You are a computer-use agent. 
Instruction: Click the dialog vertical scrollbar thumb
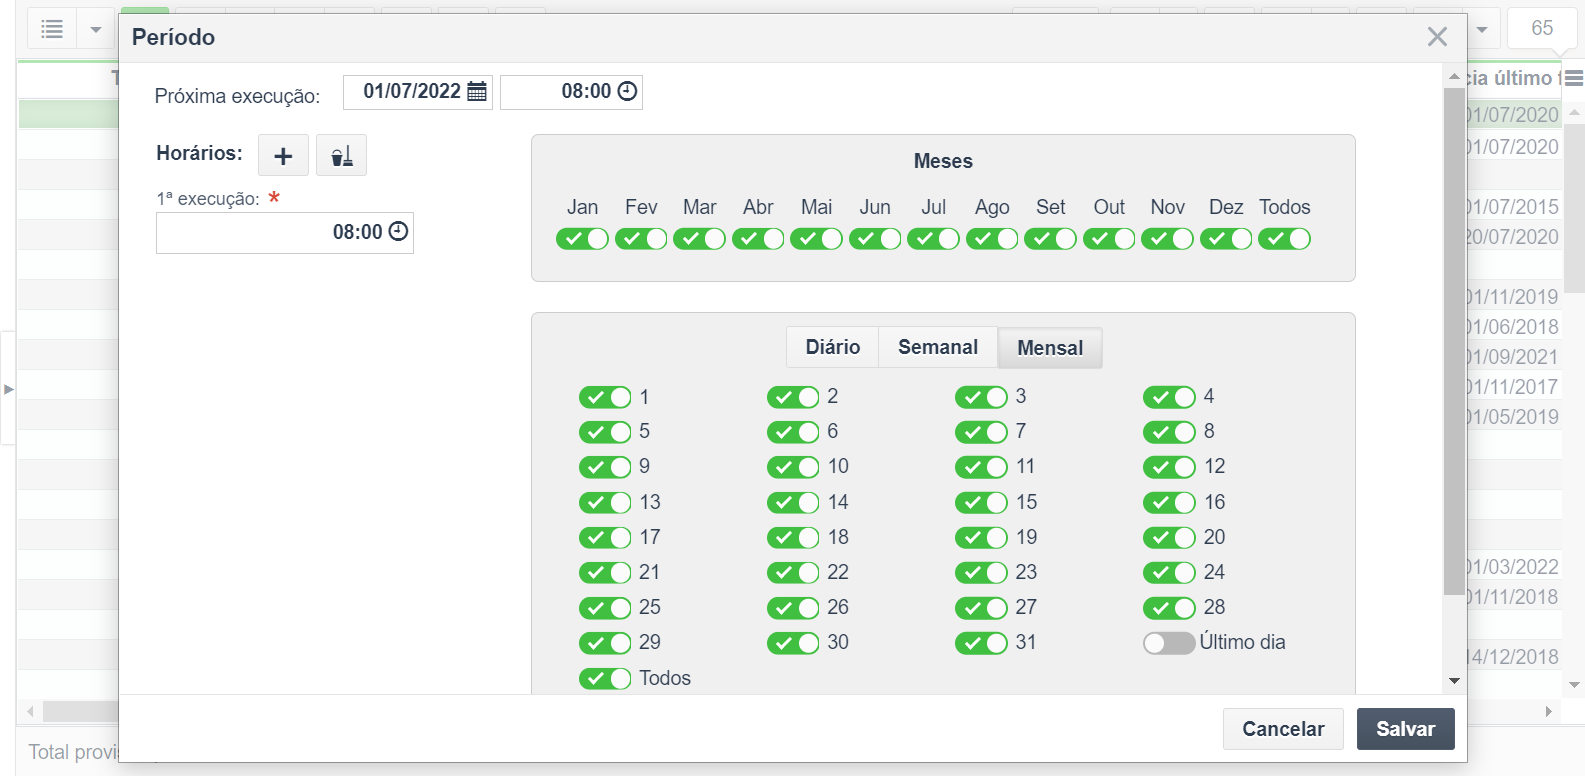click(x=1454, y=340)
